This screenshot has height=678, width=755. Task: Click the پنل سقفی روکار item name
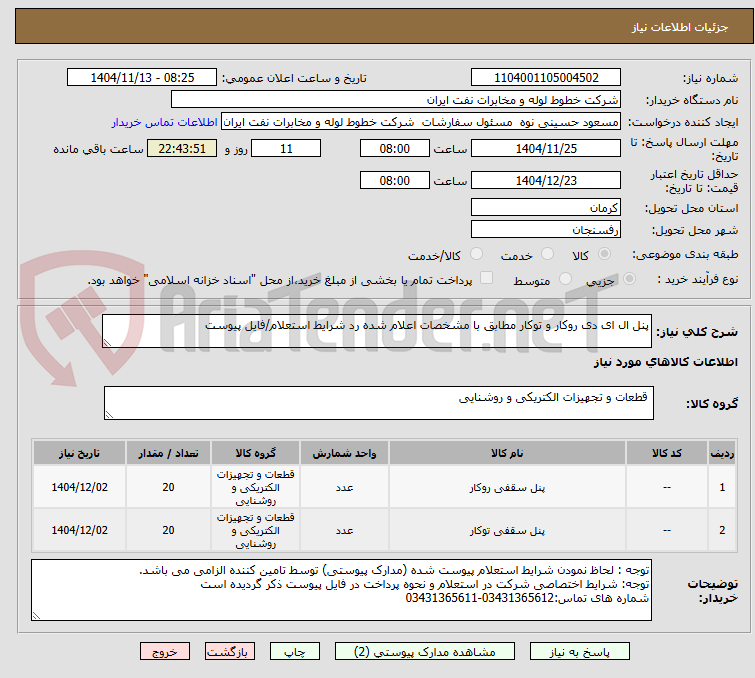507,488
